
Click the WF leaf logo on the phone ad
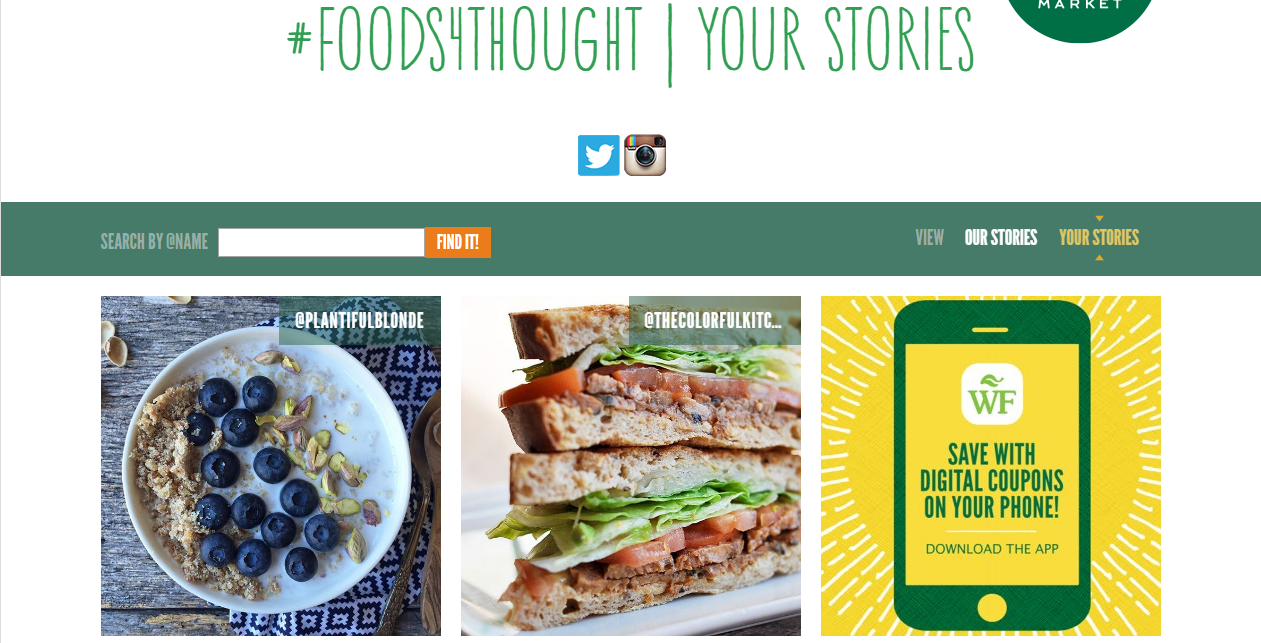991,394
